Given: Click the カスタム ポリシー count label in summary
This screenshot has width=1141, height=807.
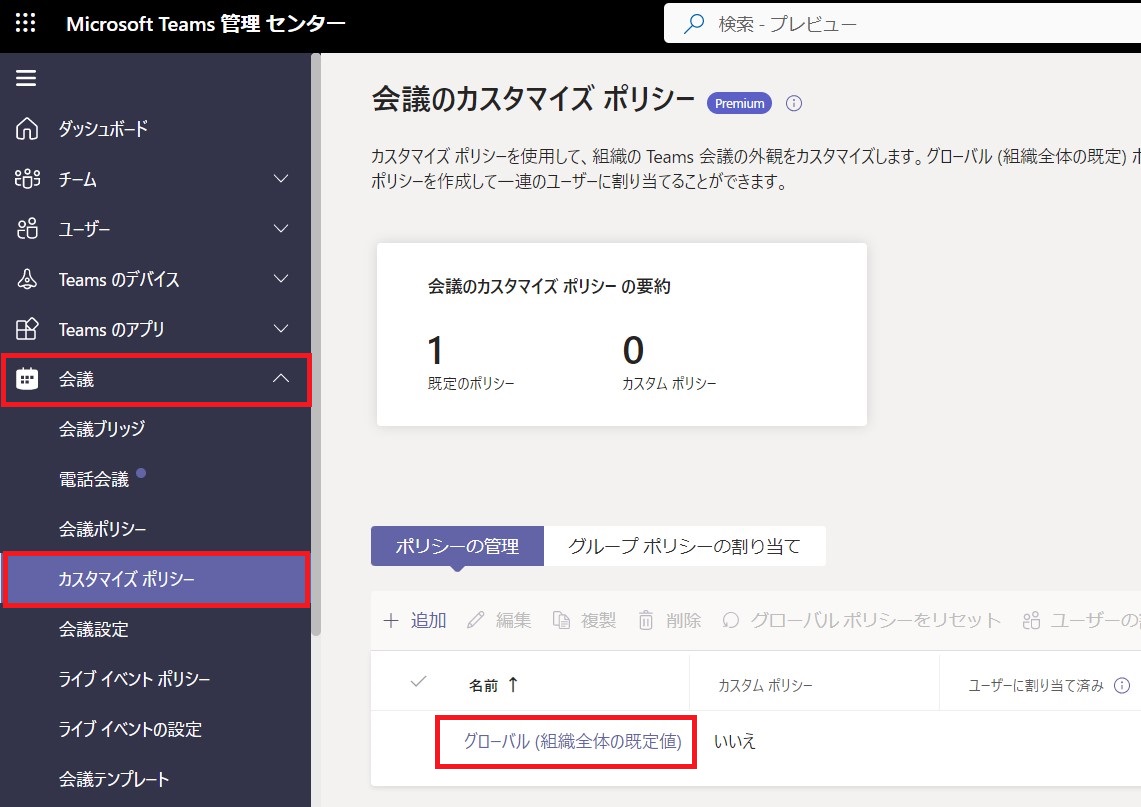Looking at the screenshot, I should point(669,383).
